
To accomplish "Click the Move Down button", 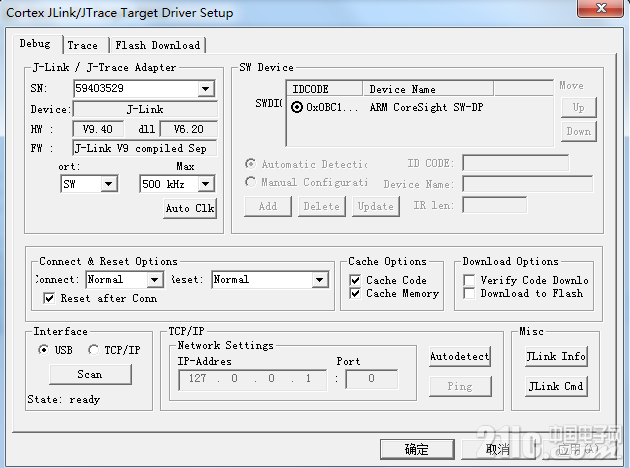I will tap(579, 131).
